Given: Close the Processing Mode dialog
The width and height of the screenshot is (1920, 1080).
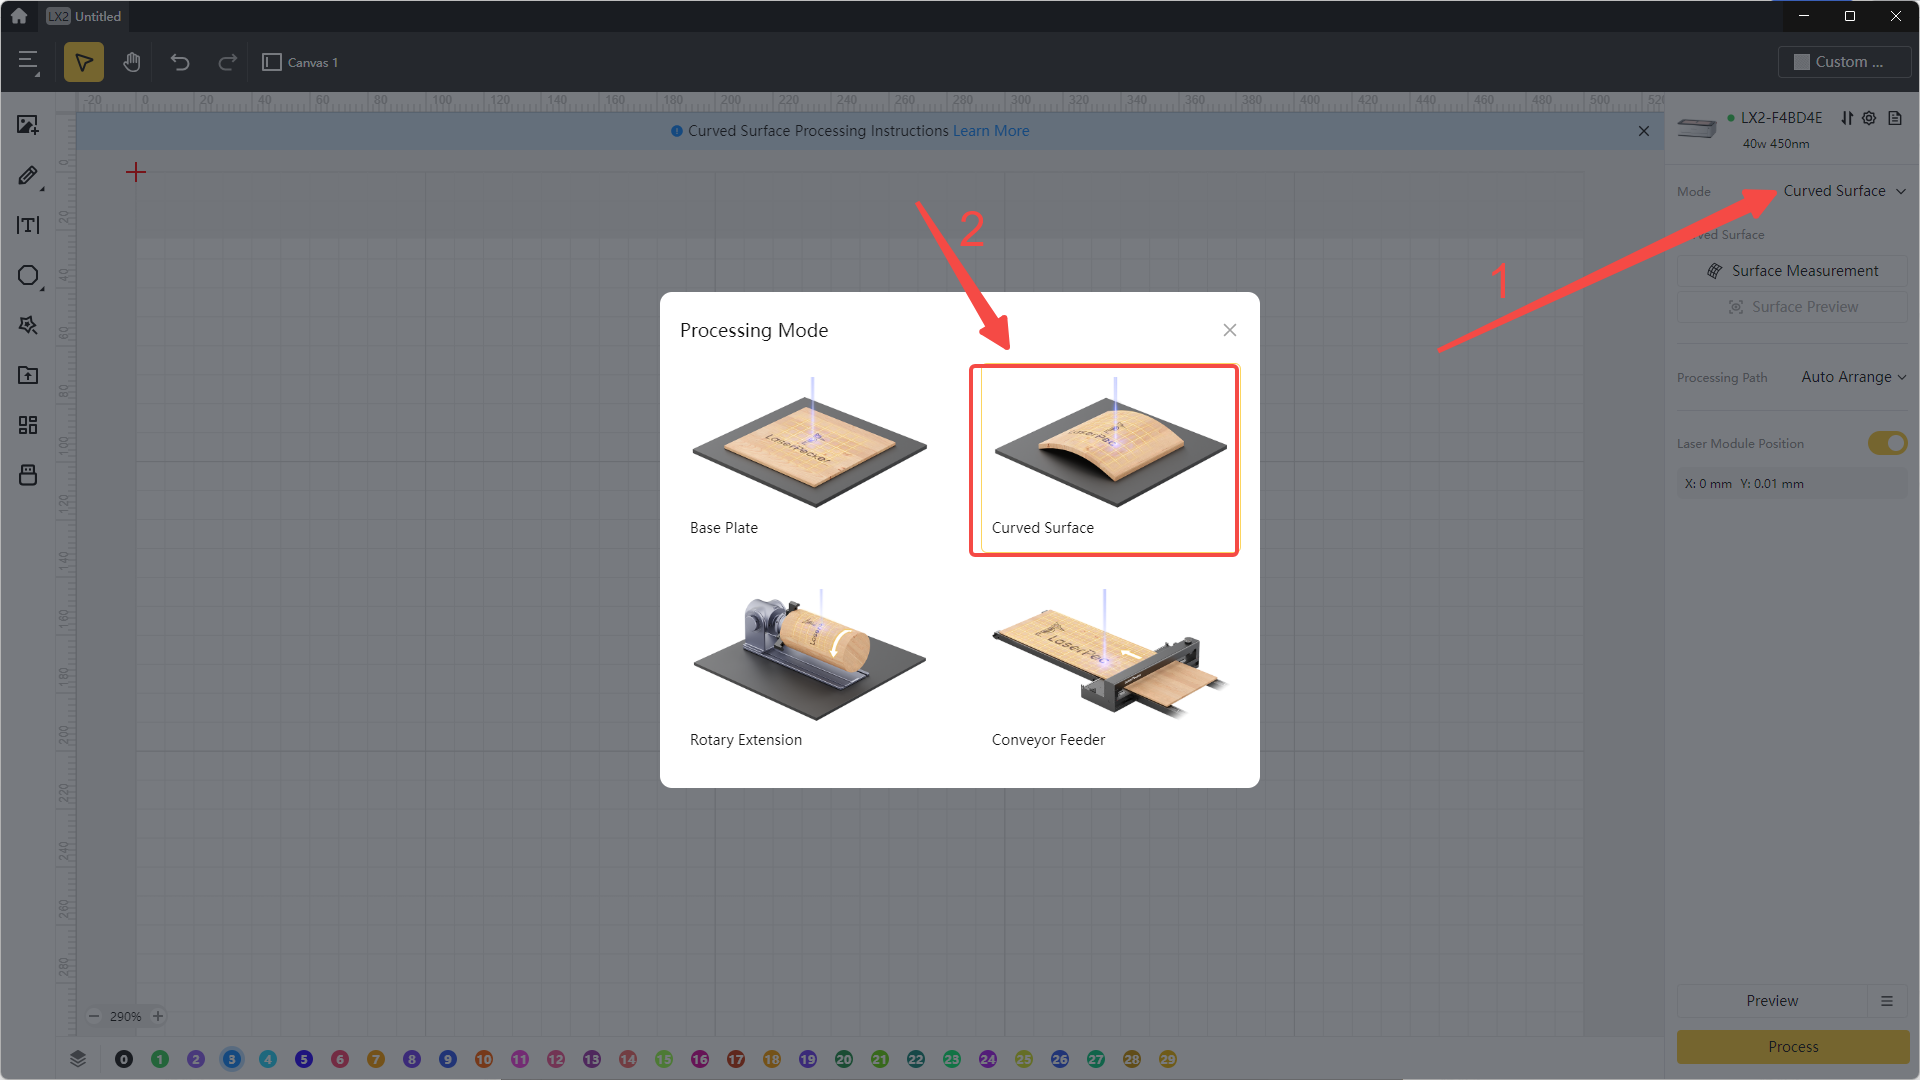Looking at the screenshot, I should tap(1229, 330).
